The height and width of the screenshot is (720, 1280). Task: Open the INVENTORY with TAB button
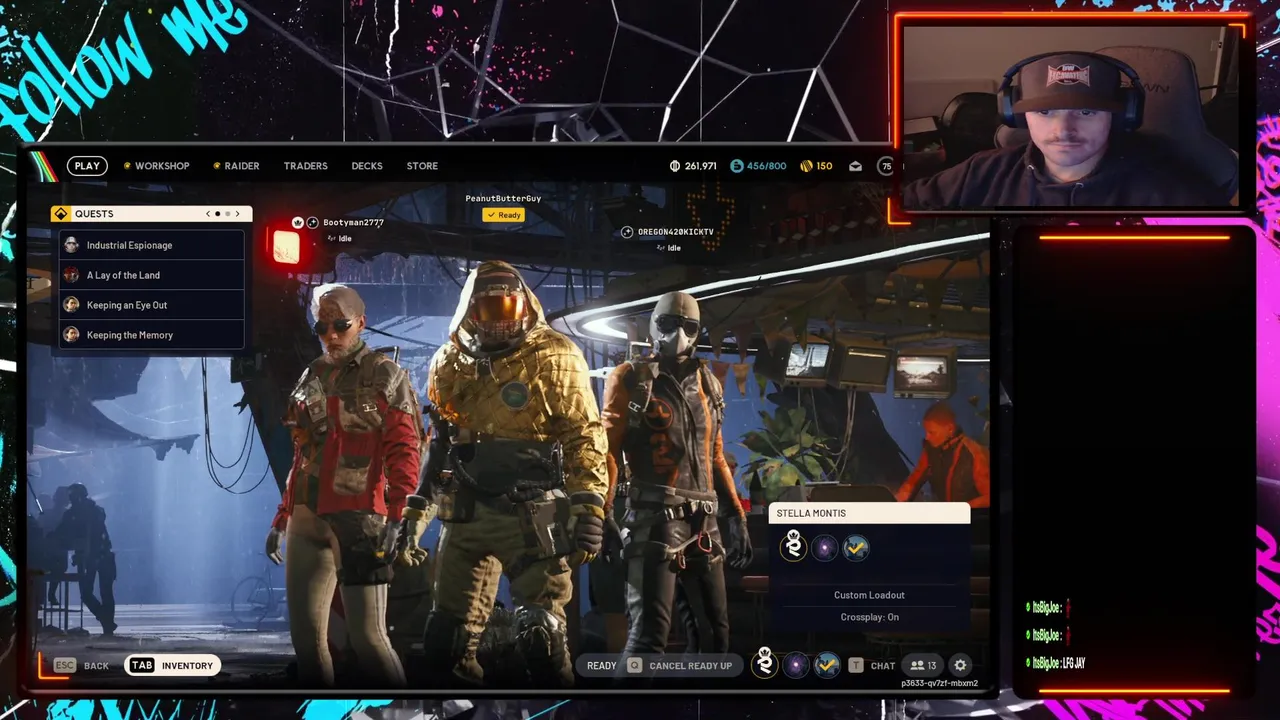point(172,666)
